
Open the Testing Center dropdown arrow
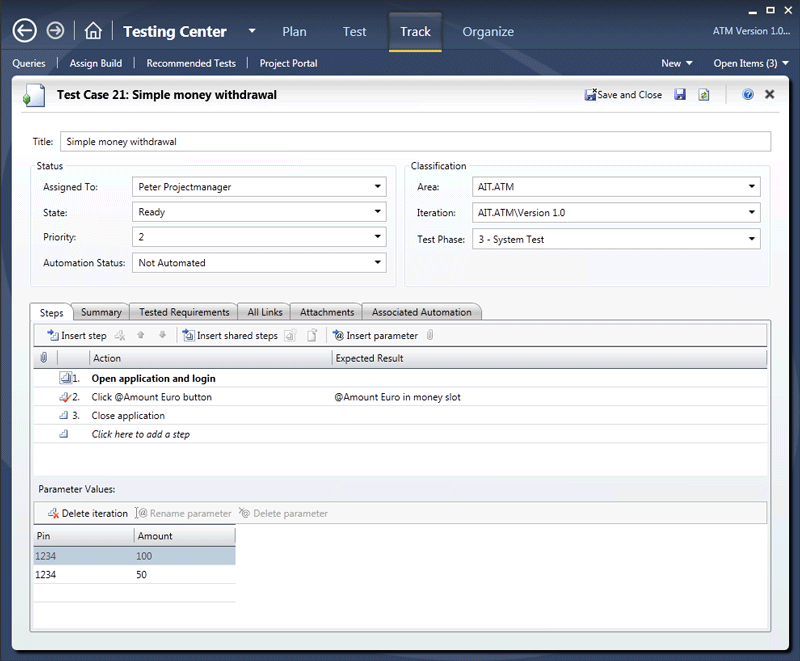(252, 31)
